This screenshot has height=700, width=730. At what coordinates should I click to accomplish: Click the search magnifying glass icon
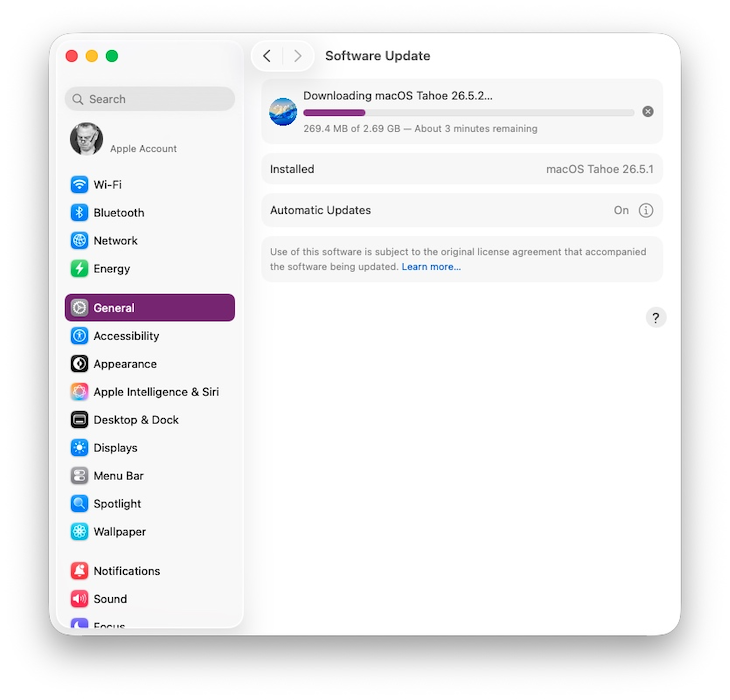click(78, 99)
